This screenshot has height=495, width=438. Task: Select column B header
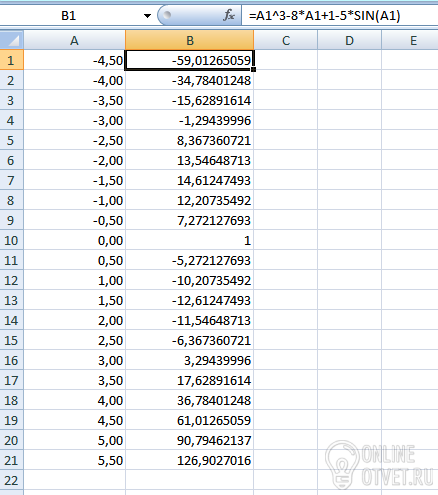(190, 40)
